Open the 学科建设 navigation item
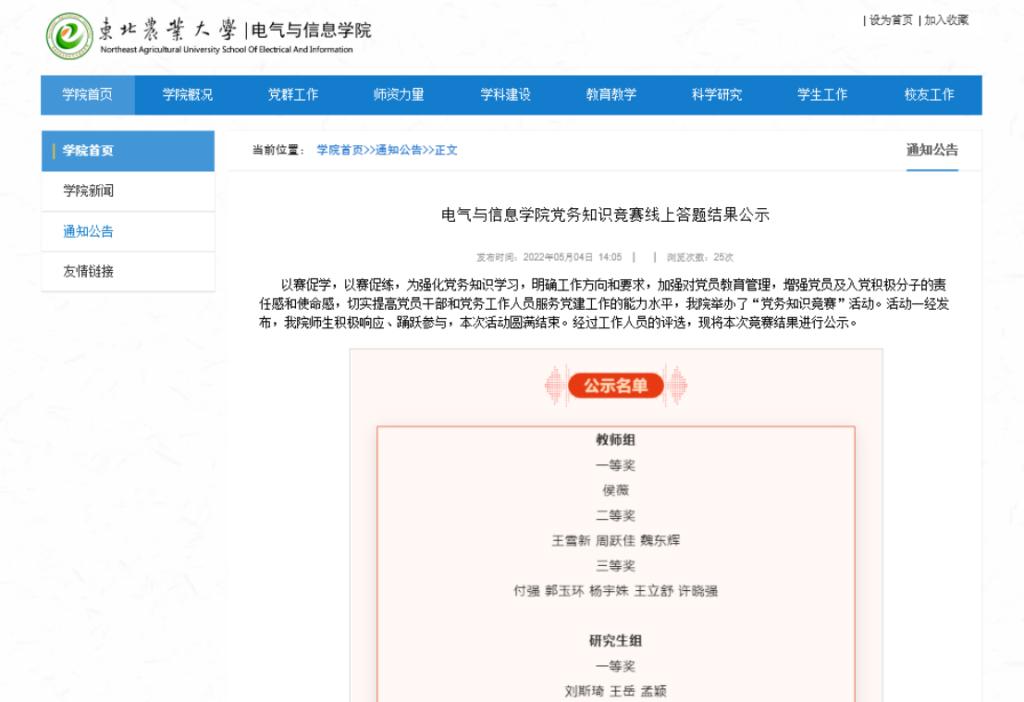1024x702 pixels. click(x=505, y=95)
